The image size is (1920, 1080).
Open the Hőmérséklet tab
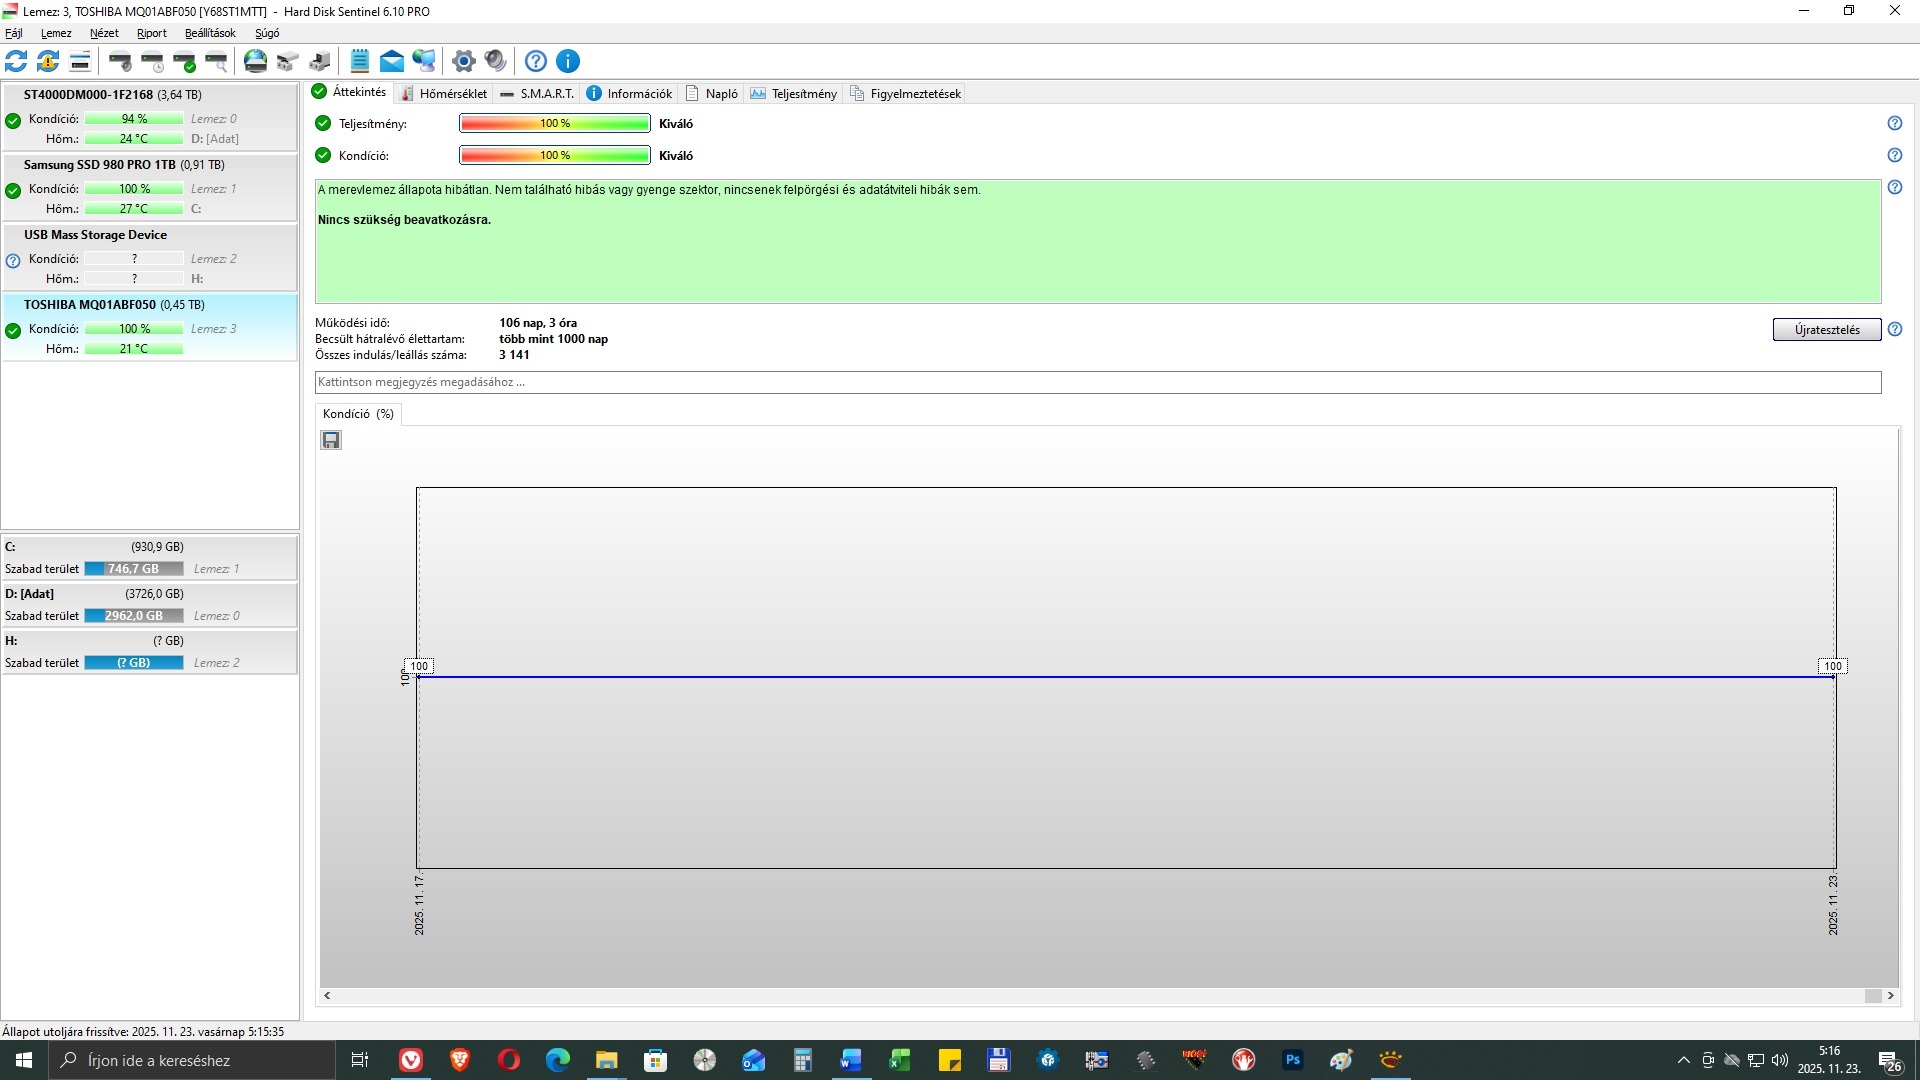click(x=443, y=94)
